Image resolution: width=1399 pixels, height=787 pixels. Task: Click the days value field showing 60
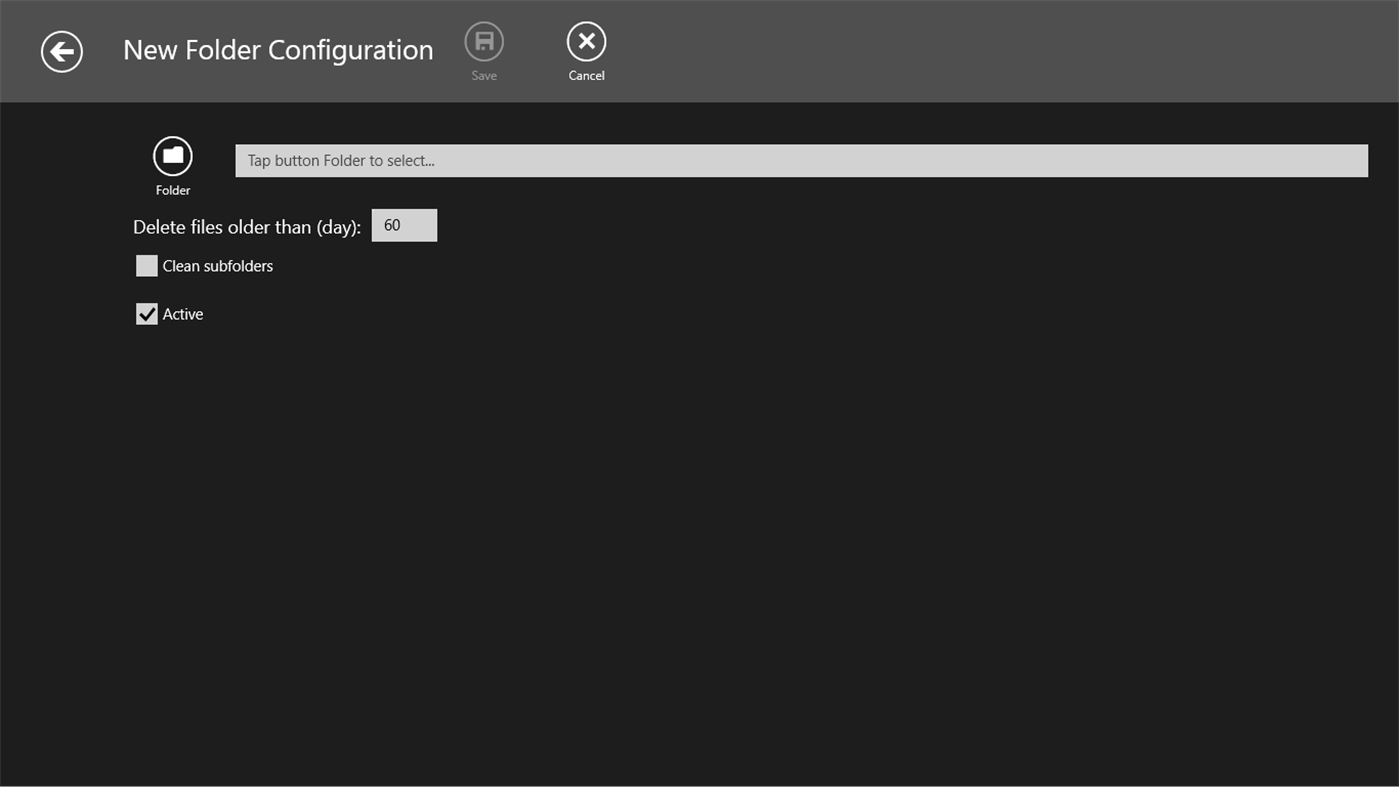point(404,225)
